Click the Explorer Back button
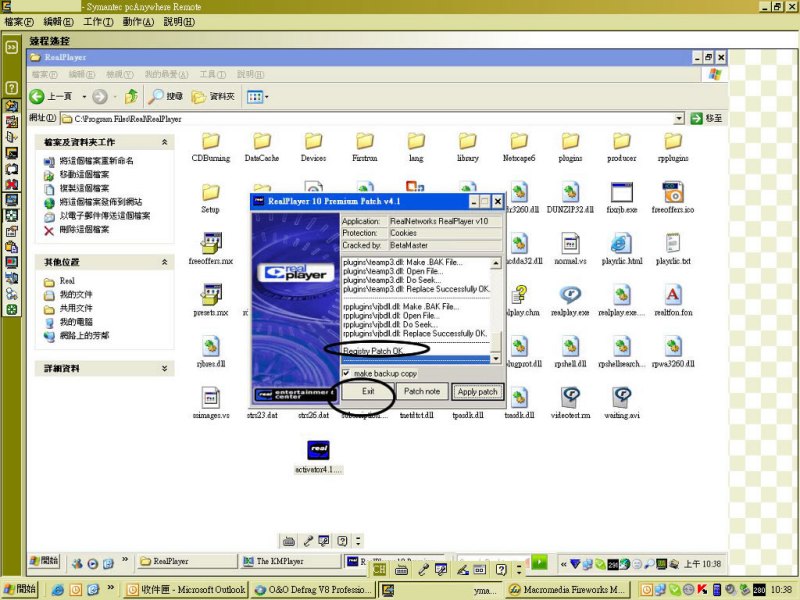Viewport: 800px width, 600px height. coord(51,96)
